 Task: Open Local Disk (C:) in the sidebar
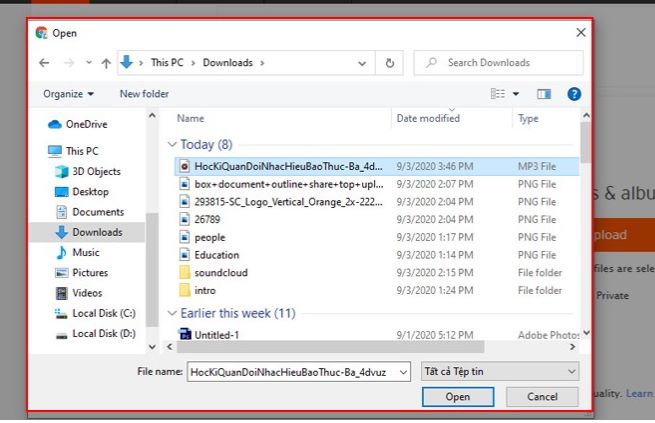click(x=96, y=313)
